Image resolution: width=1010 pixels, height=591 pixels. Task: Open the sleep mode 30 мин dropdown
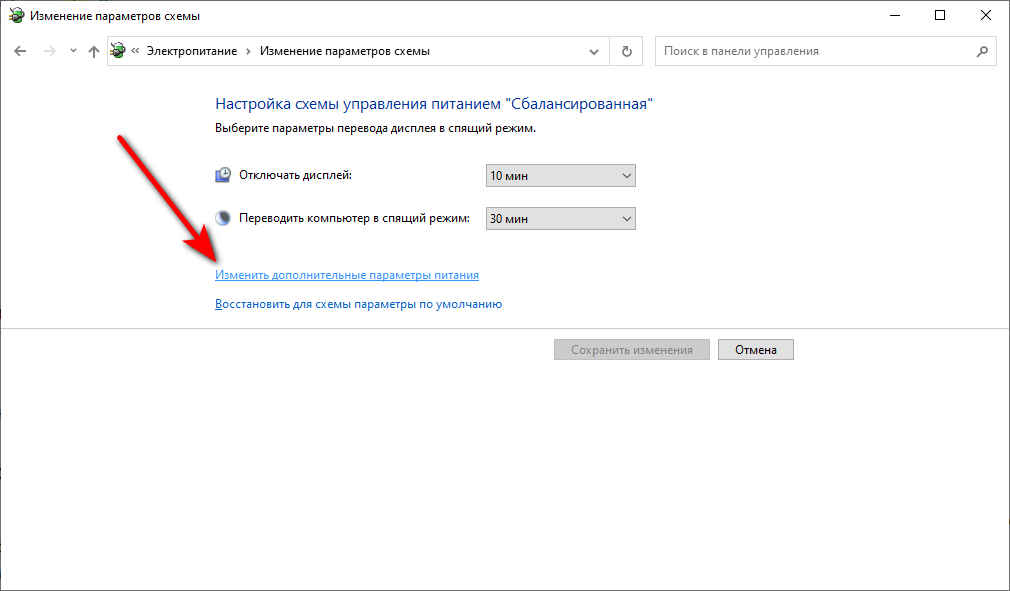(x=560, y=218)
